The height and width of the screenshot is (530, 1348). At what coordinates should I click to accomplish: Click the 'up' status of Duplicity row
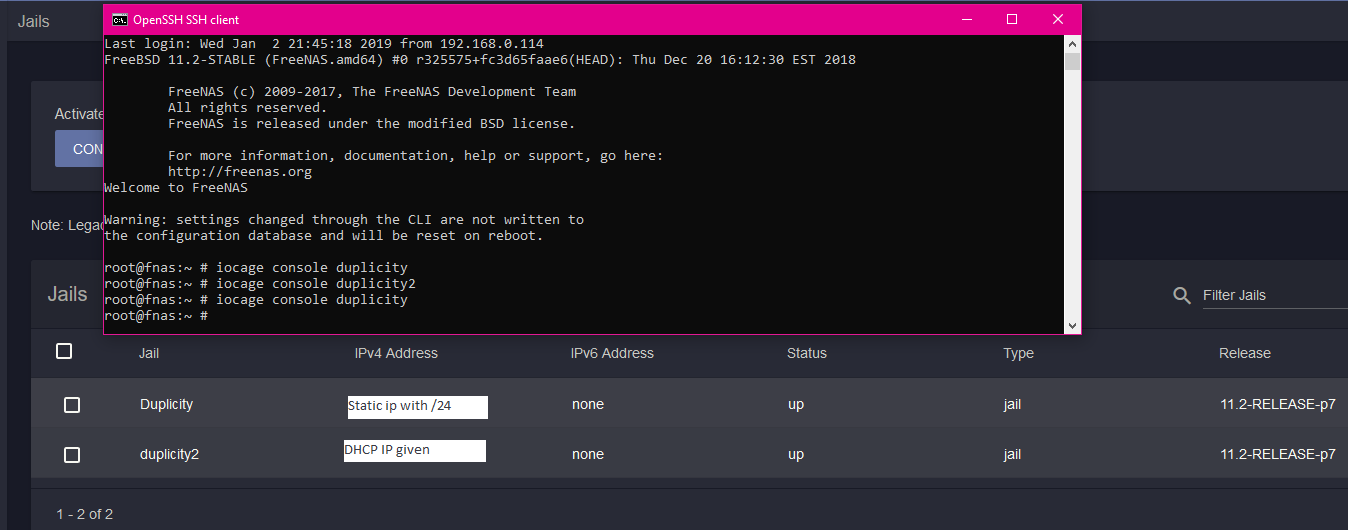point(796,405)
